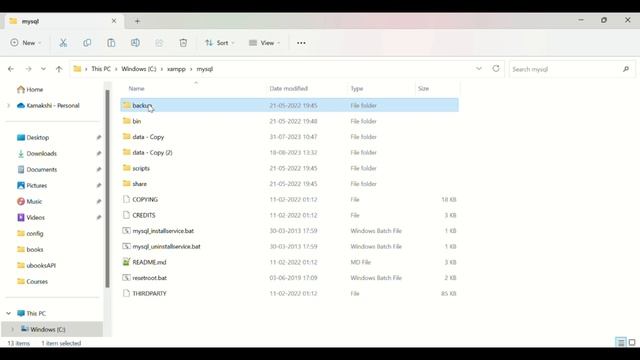640x360 pixels.
Task: Click the search magnifier icon
Action: coord(626,69)
